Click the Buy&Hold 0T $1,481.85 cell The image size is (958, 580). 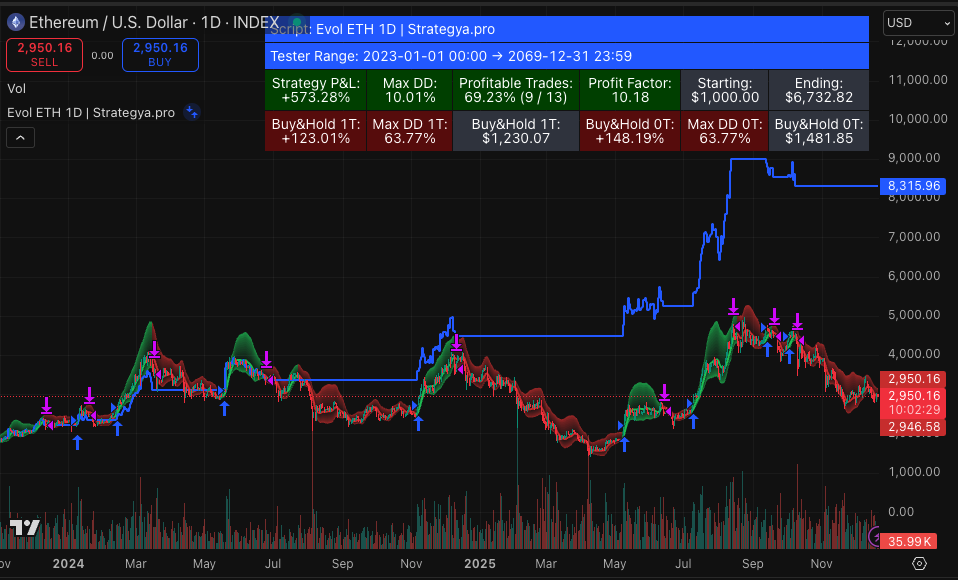pyautogui.click(x=819, y=131)
